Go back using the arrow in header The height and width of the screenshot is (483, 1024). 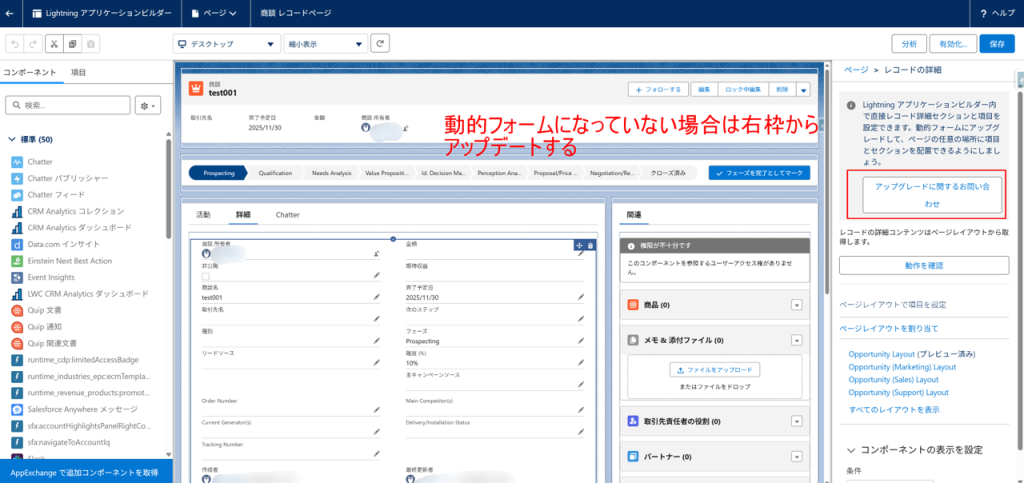pyautogui.click(x=9, y=13)
